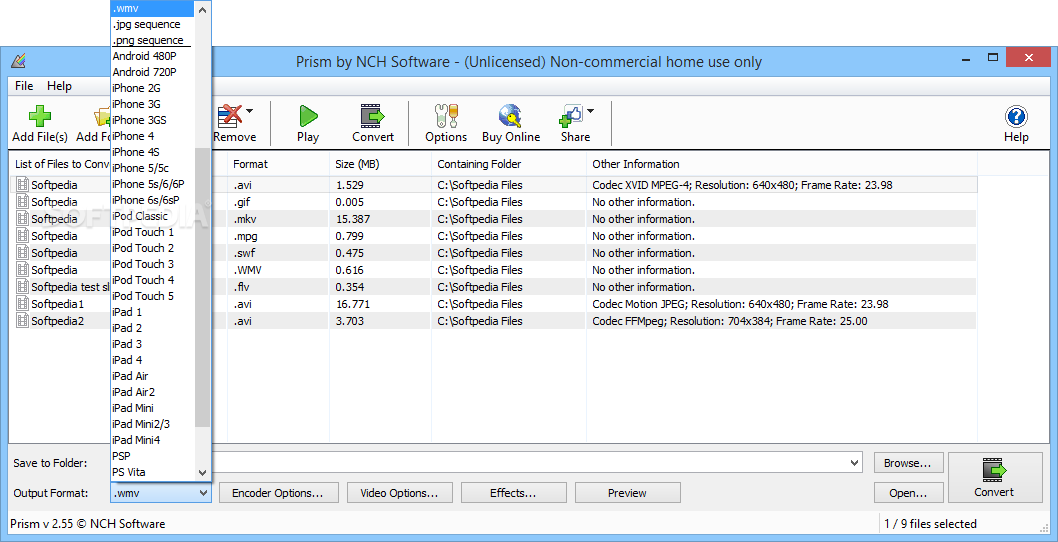1058x542 pixels.
Task: Click the Add File(s) toolbar icon
Action: [40, 116]
